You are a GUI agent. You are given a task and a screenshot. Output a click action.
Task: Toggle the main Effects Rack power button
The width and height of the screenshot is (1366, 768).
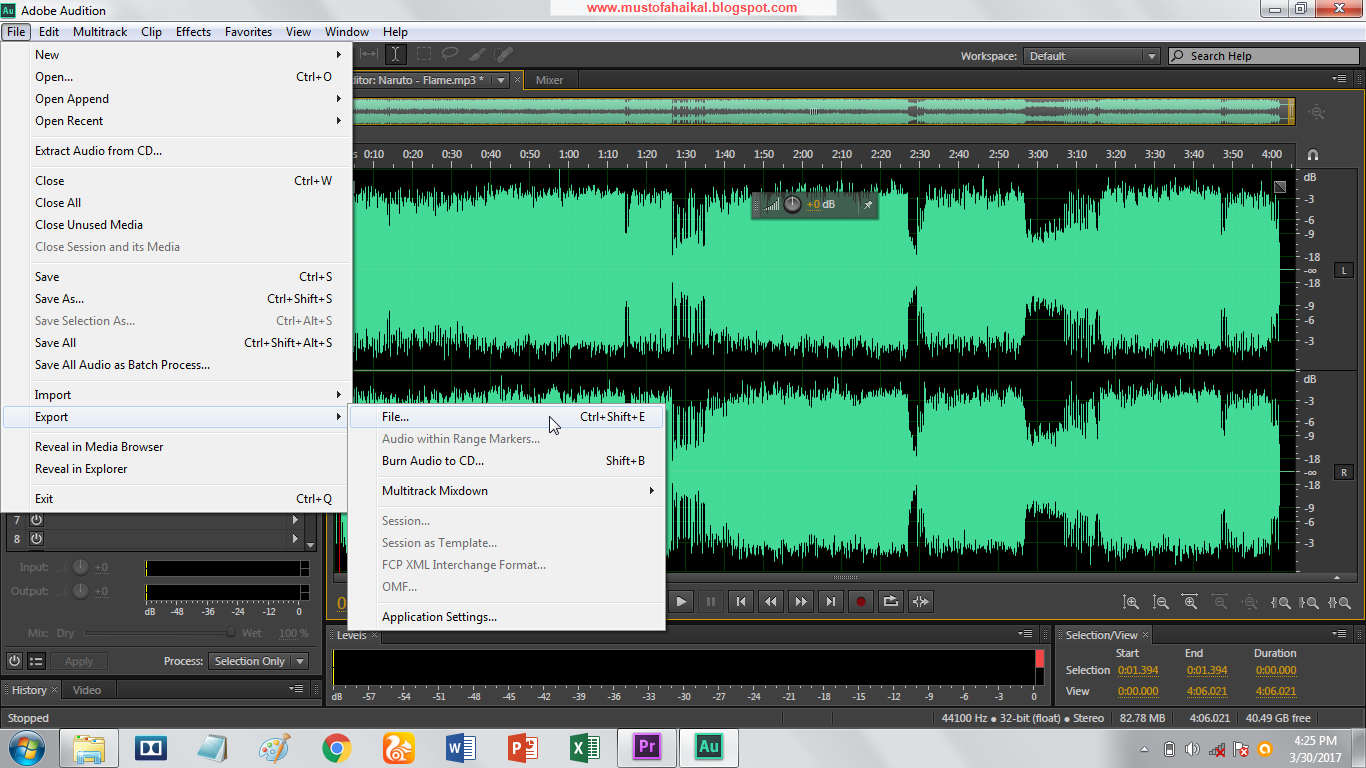click(14, 661)
